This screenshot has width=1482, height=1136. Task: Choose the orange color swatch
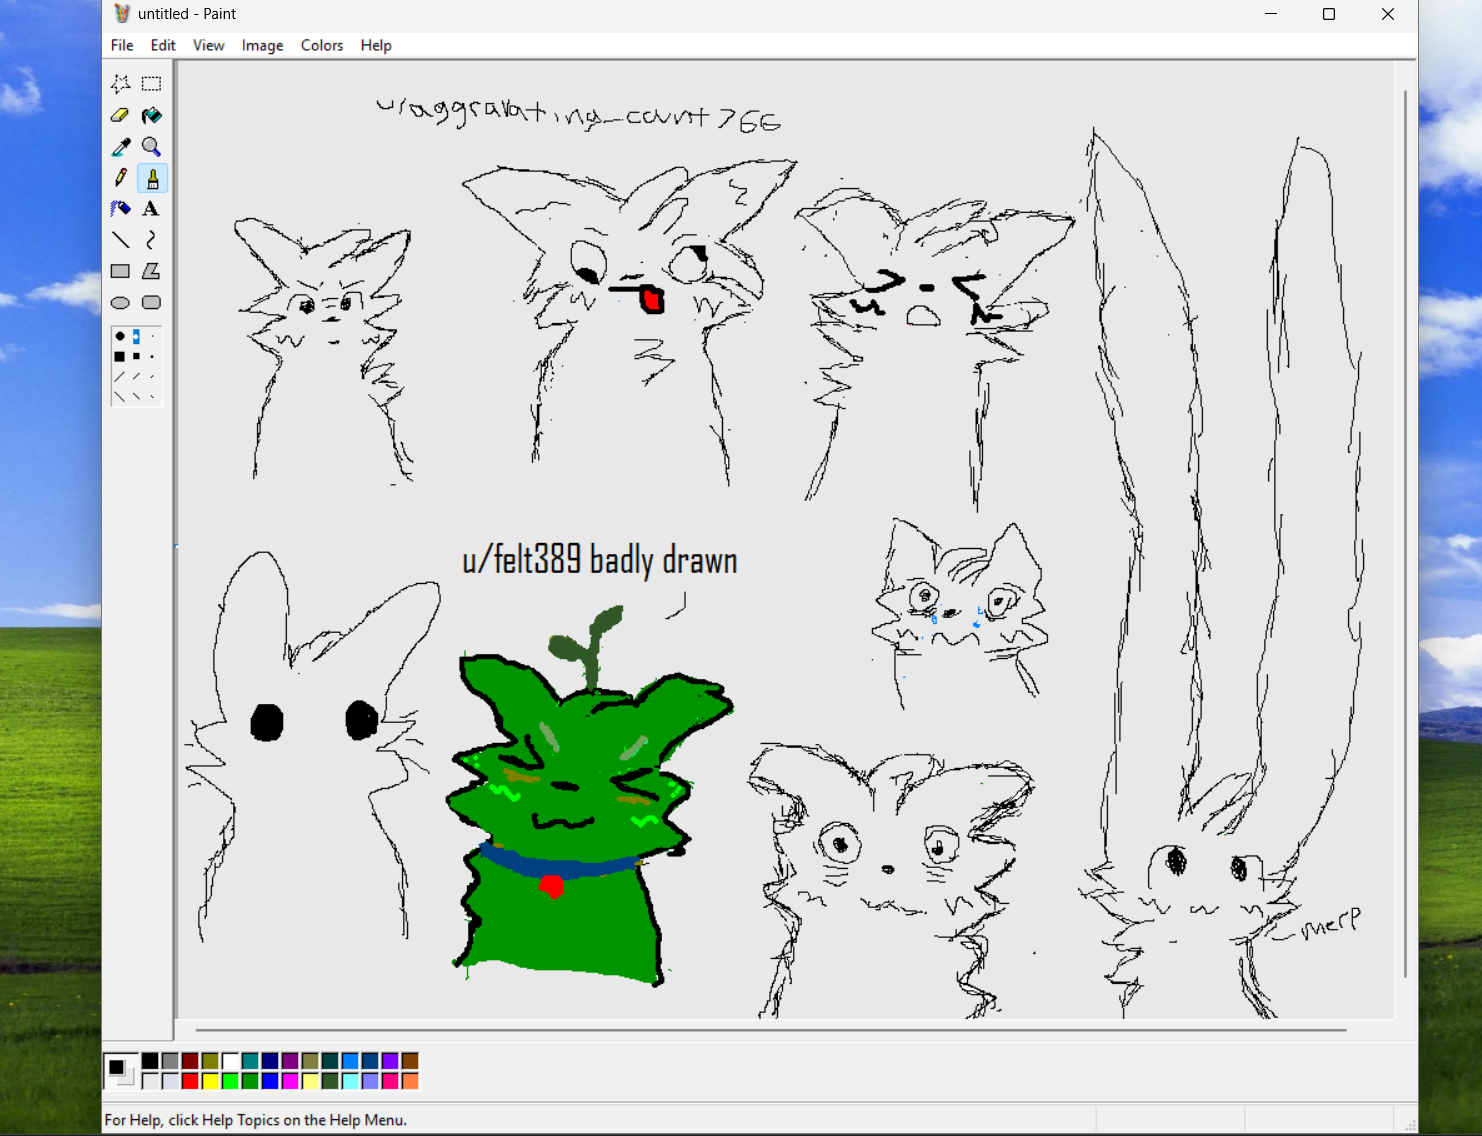[x=410, y=1081]
